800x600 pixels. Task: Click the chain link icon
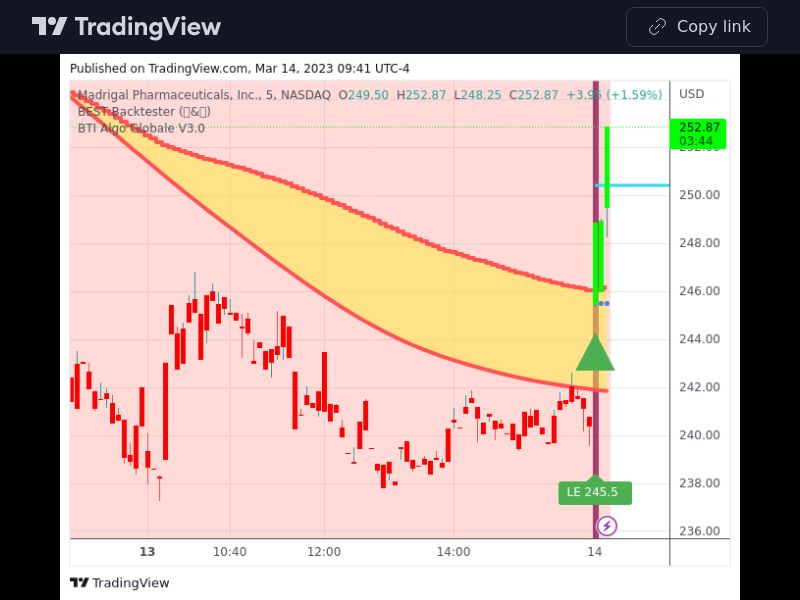657,27
